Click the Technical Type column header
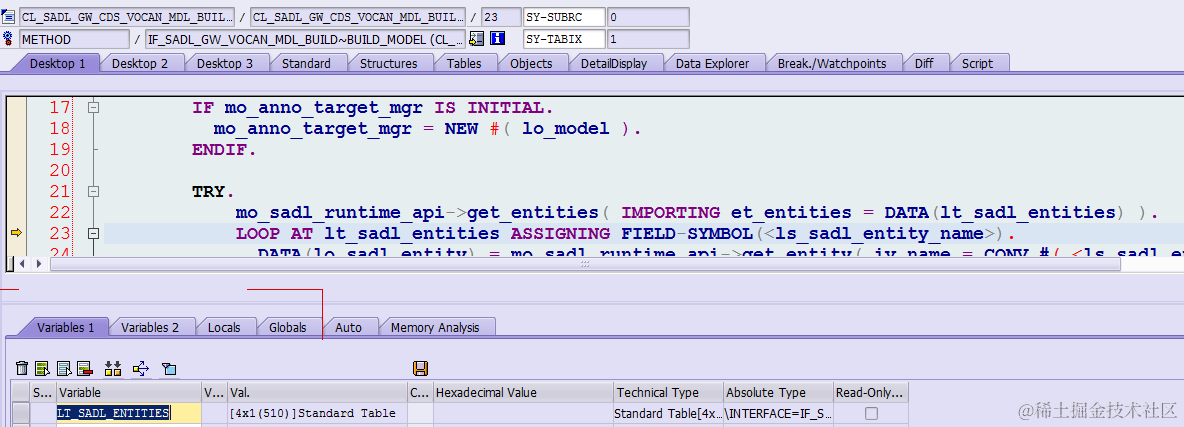This screenshot has height=427, width=1184. (668, 392)
